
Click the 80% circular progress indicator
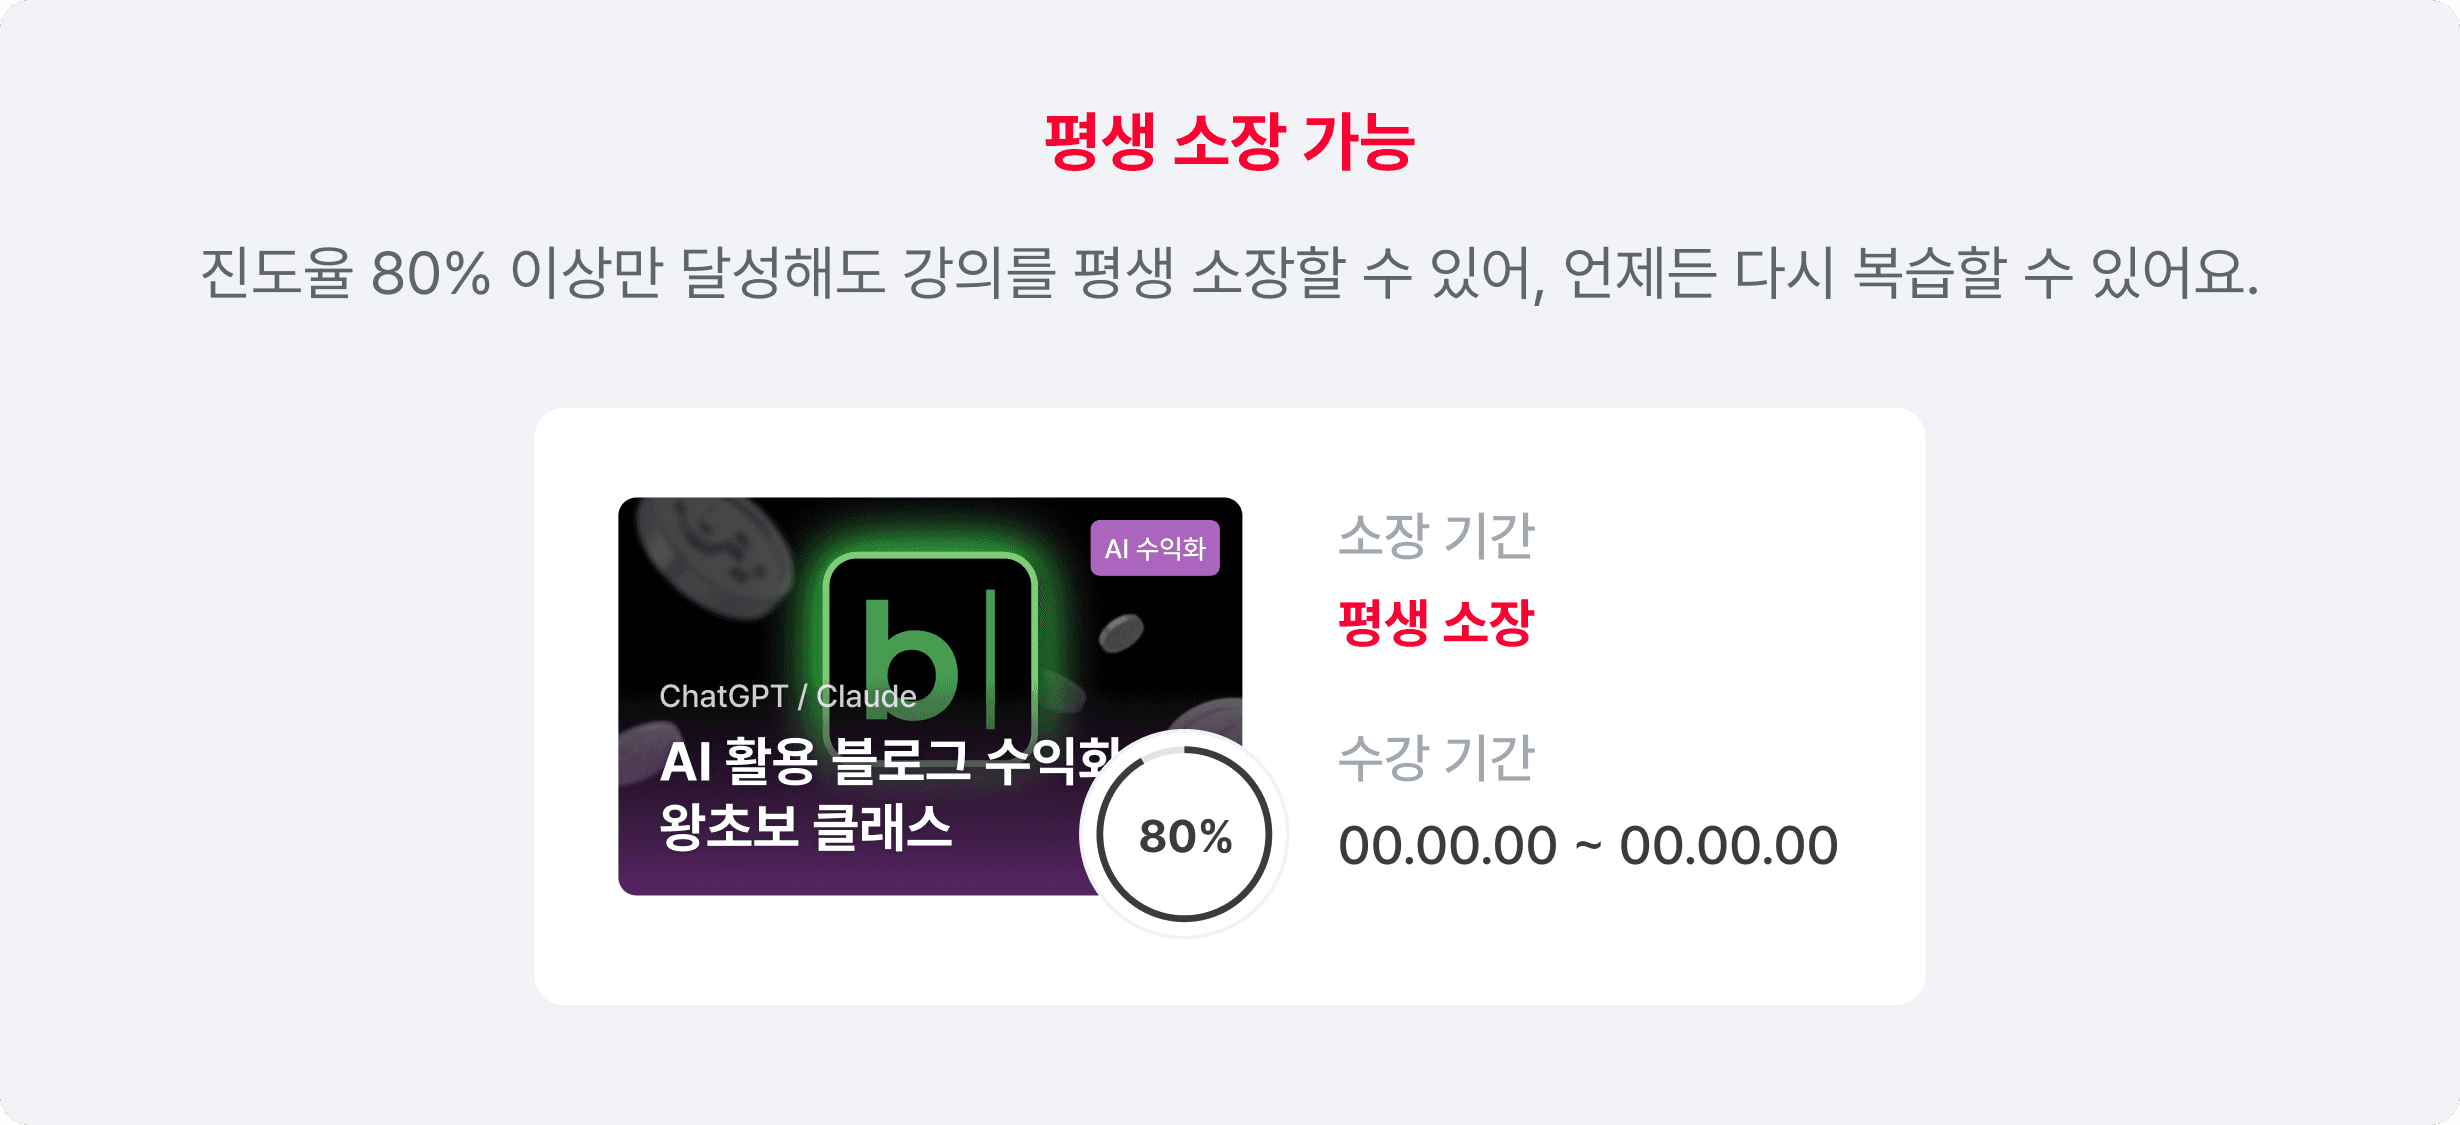pos(1184,834)
